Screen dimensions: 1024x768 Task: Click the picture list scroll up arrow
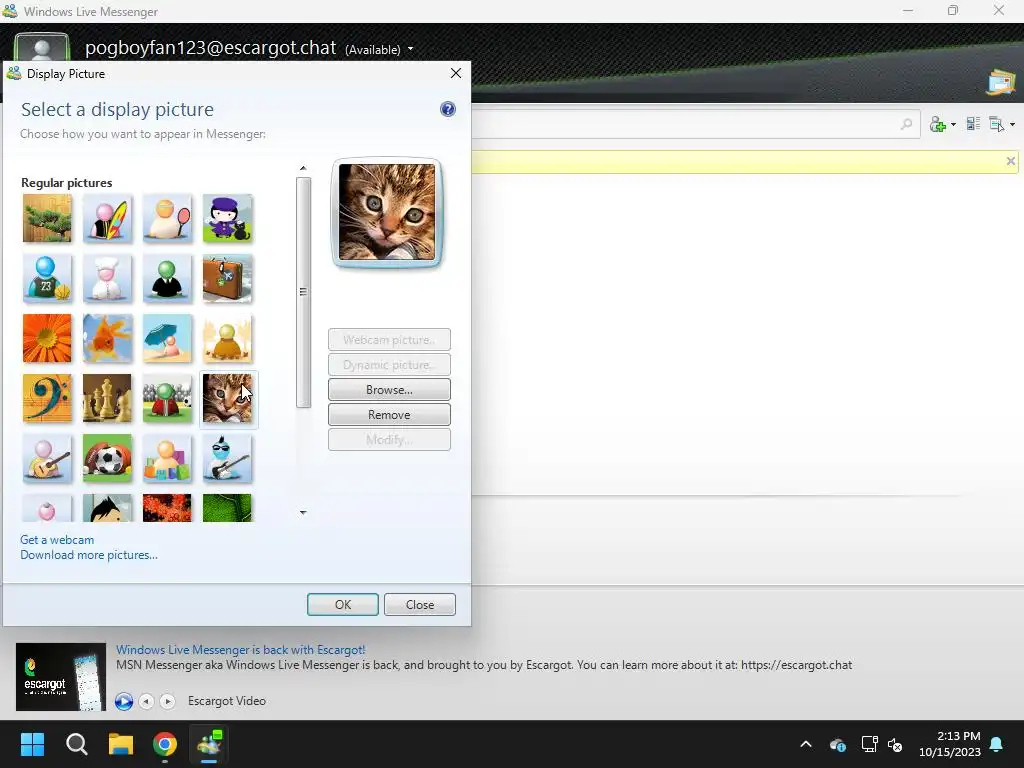coord(303,168)
